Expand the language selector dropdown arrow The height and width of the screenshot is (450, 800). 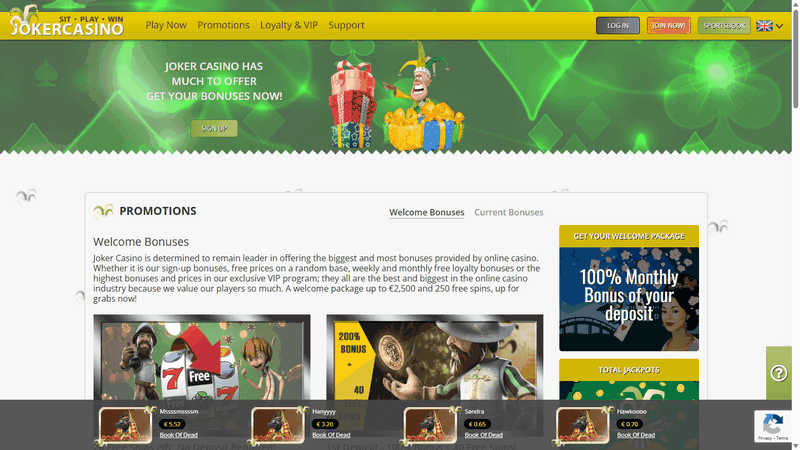(779, 26)
